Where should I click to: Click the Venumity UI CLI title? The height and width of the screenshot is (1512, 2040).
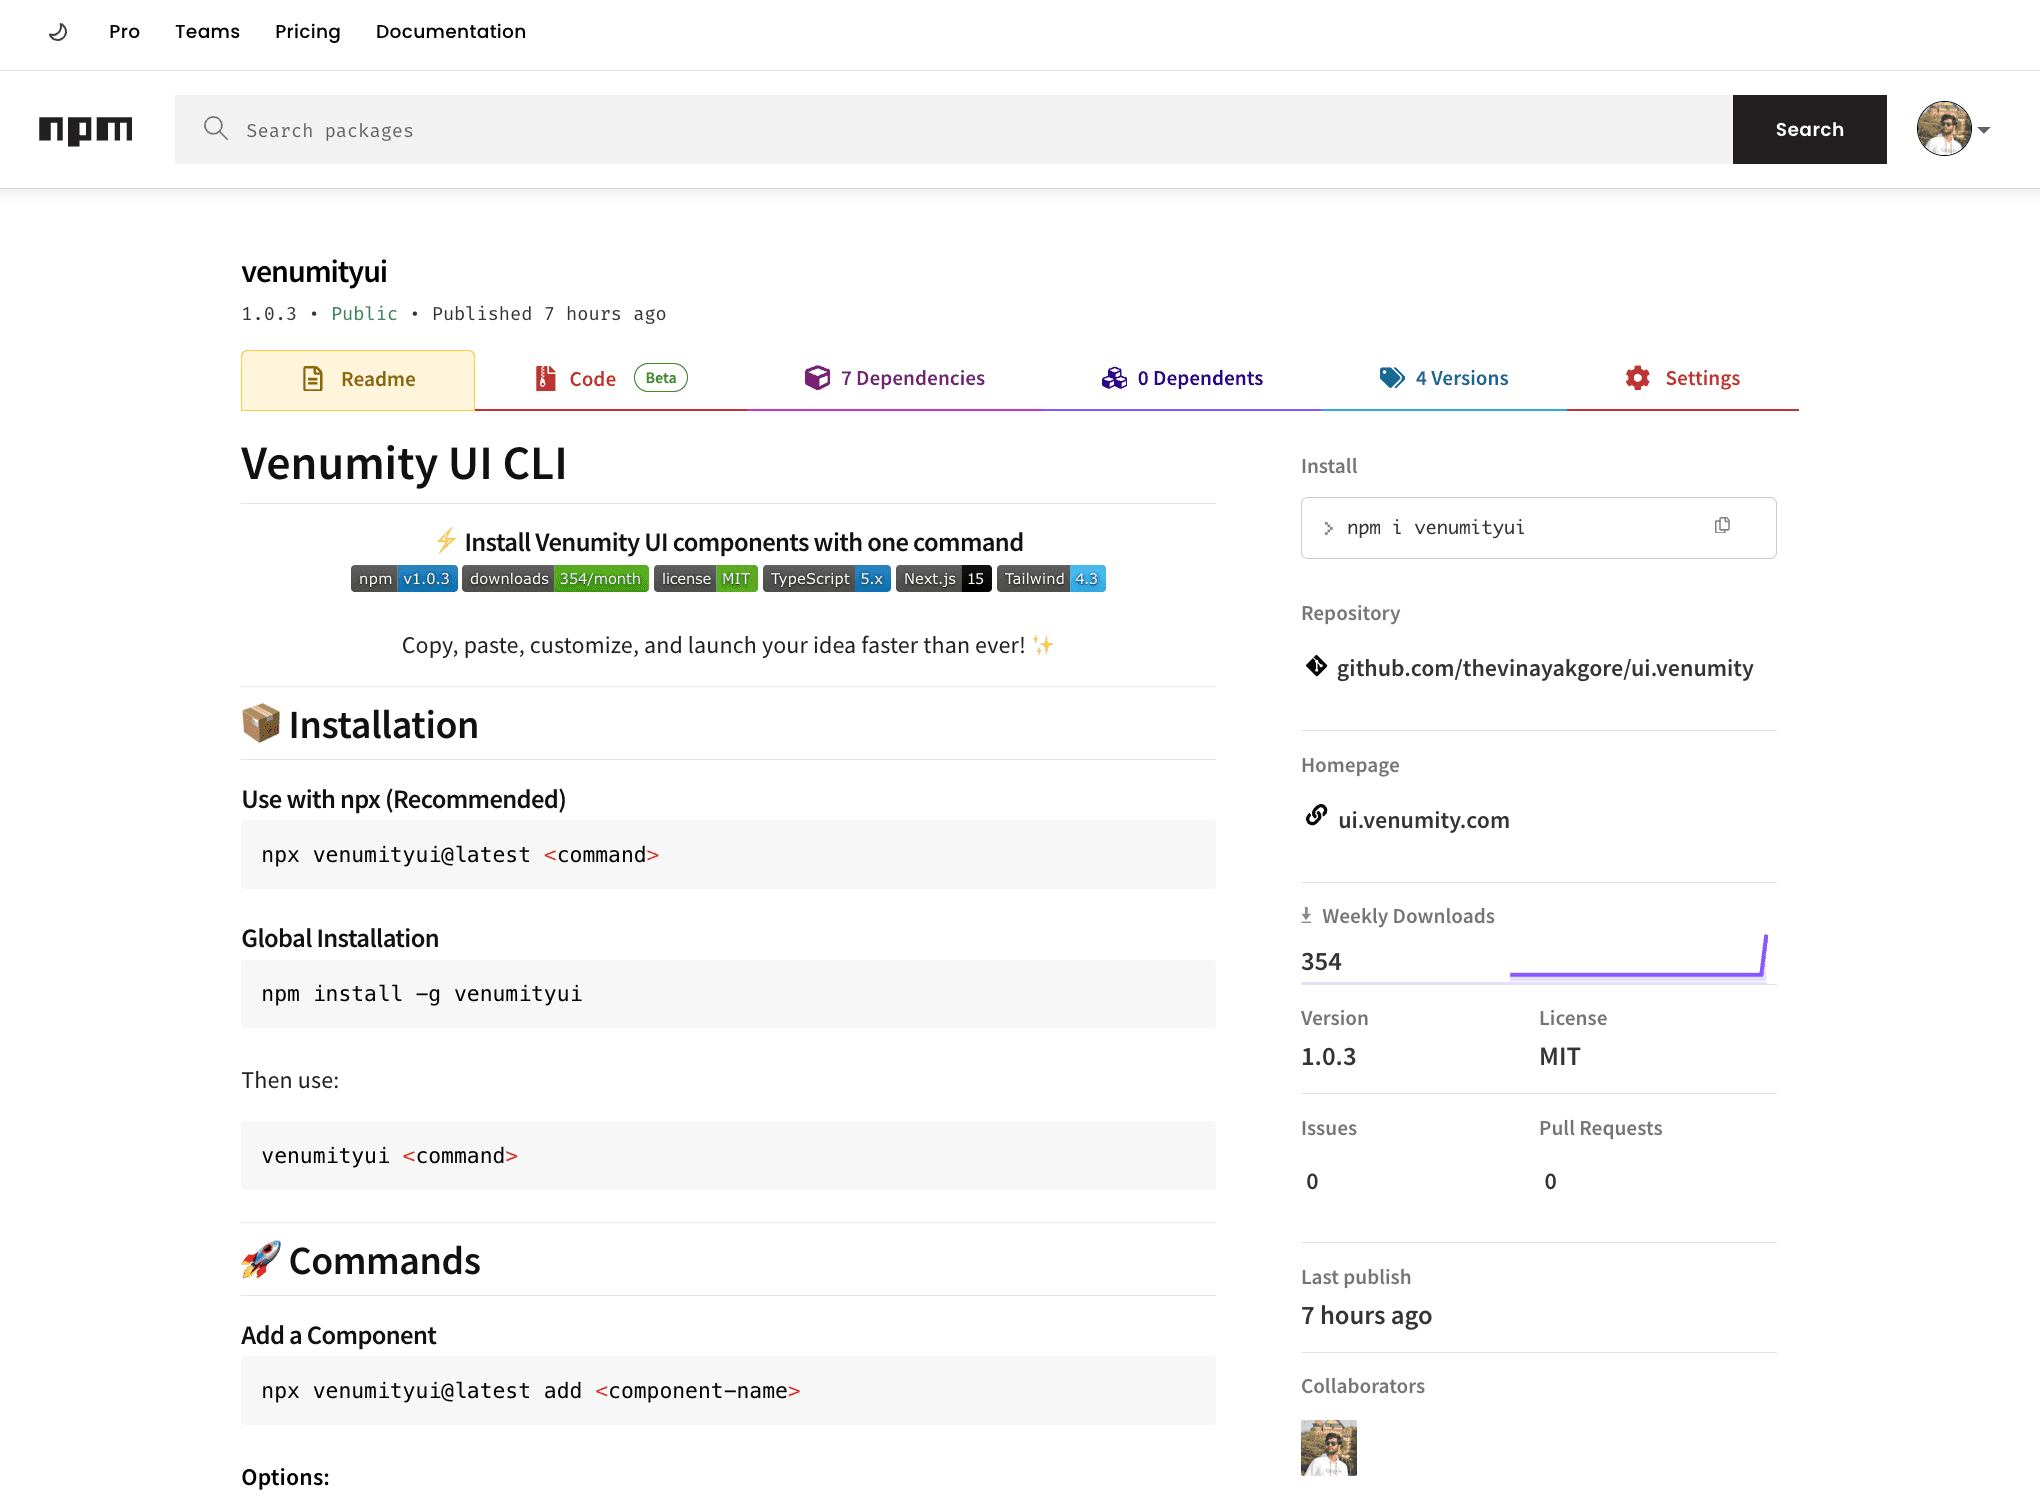[x=404, y=464]
